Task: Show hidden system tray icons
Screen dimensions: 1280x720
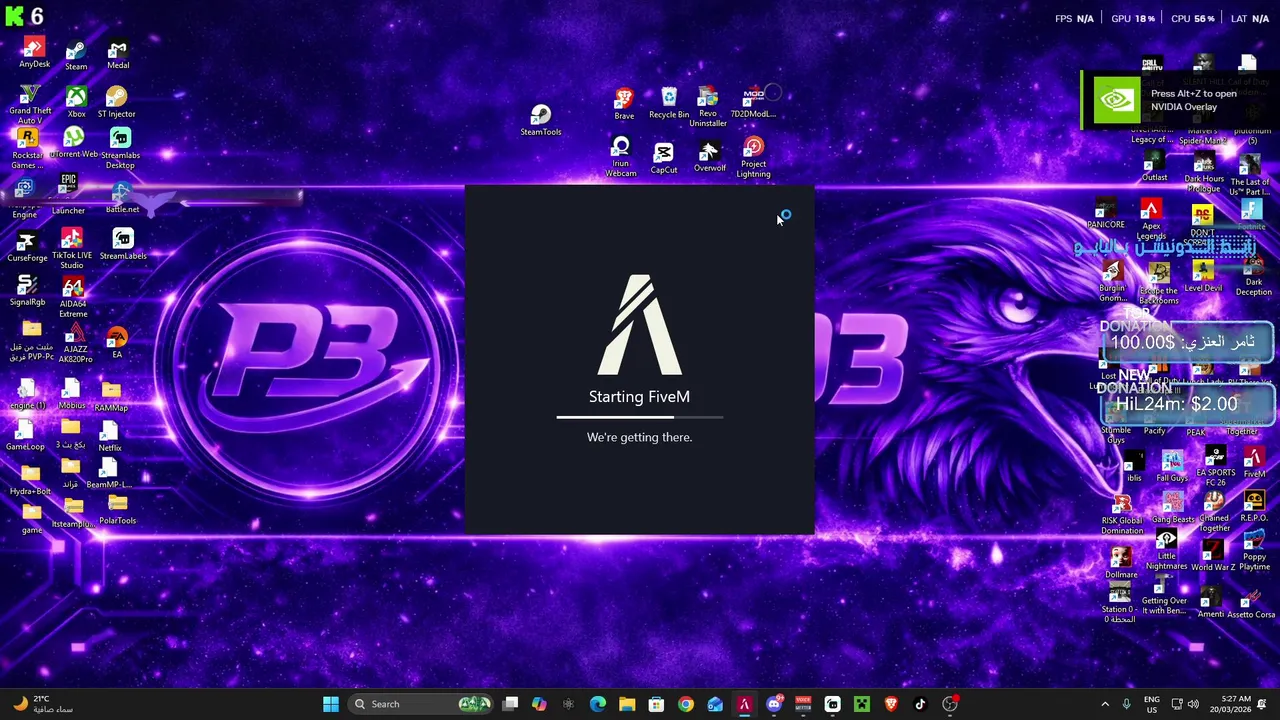Action: [x=1105, y=704]
